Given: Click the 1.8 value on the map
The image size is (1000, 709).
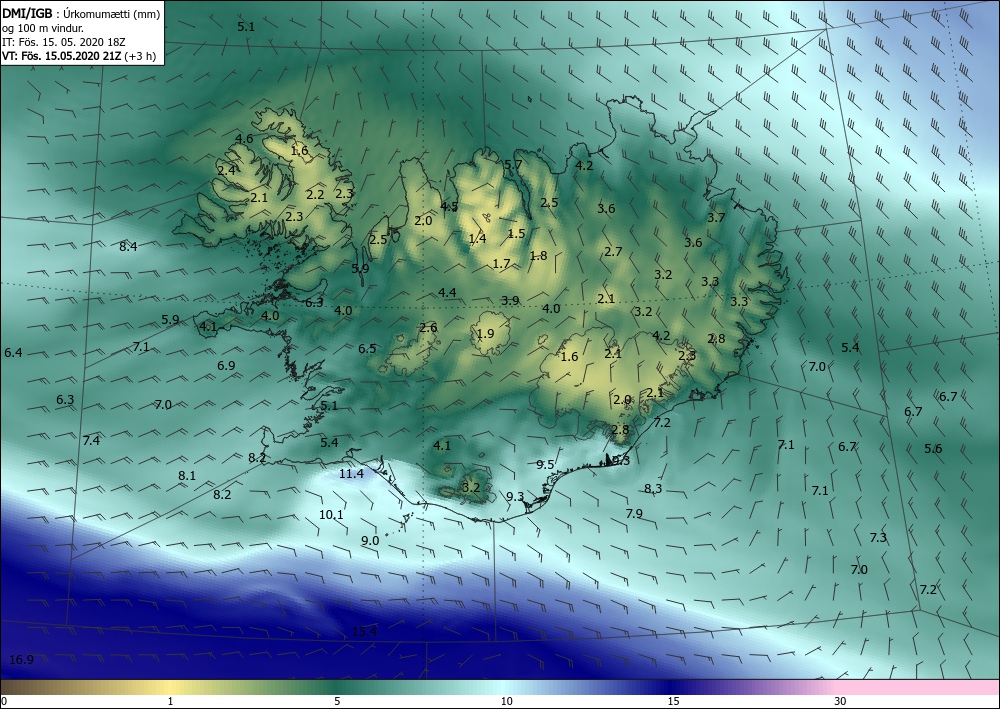Looking at the screenshot, I should [538, 256].
